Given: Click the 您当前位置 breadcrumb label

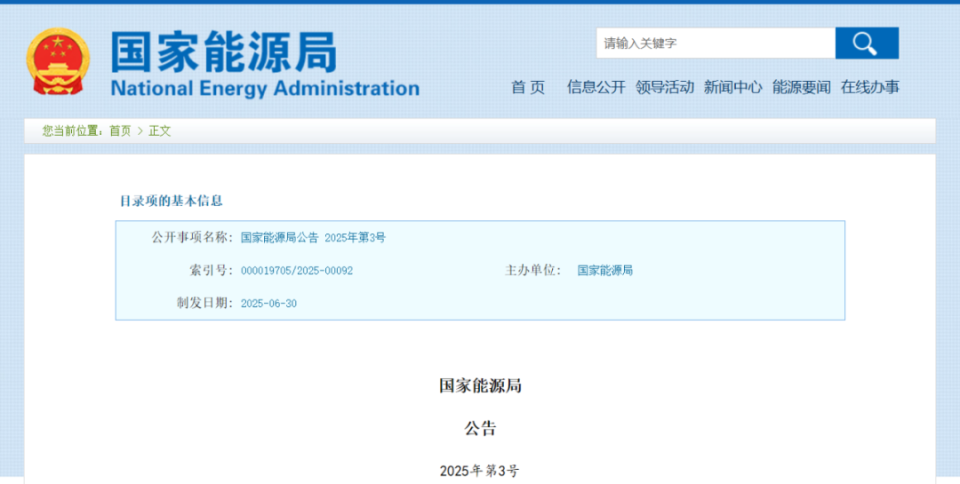Looking at the screenshot, I should [x=72, y=131].
